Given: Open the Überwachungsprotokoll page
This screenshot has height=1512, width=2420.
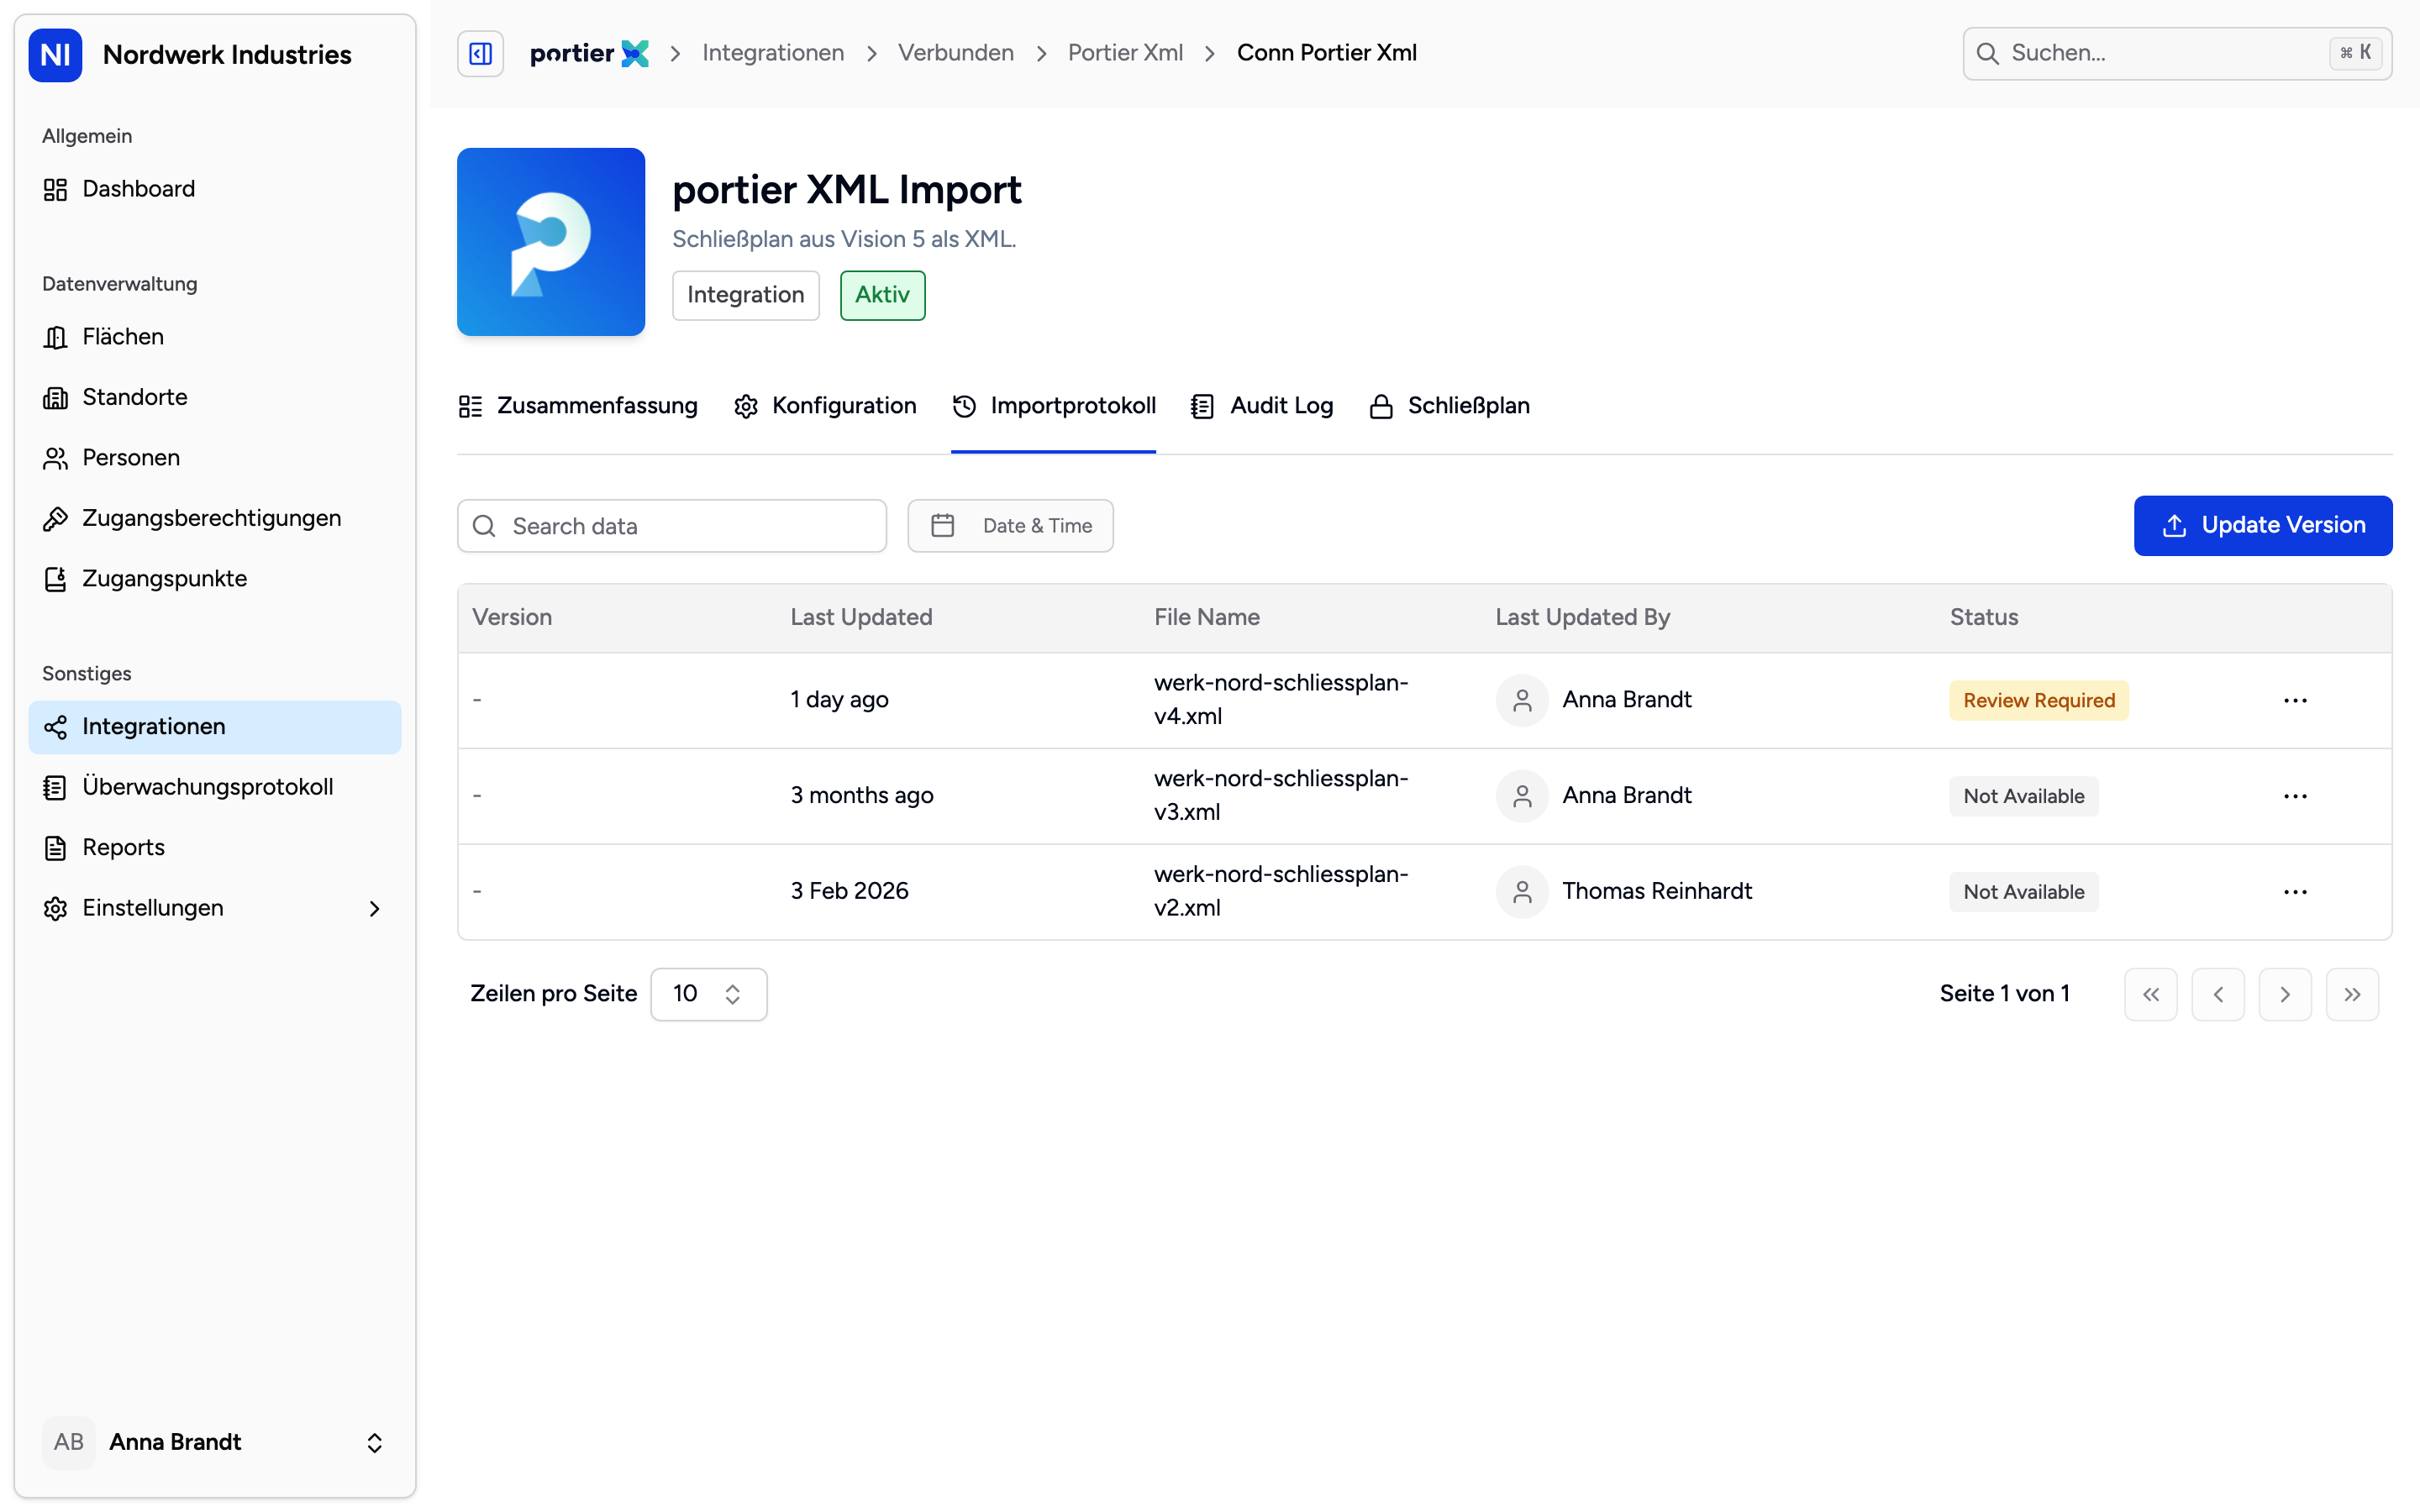Looking at the screenshot, I should (215, 787).
